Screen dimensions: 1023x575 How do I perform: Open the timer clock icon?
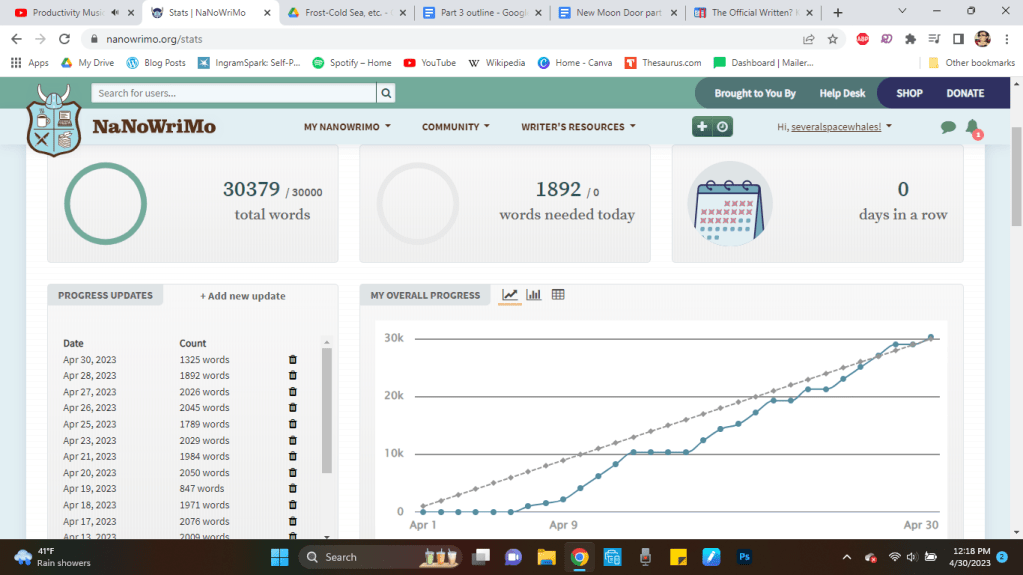[722, 127]
